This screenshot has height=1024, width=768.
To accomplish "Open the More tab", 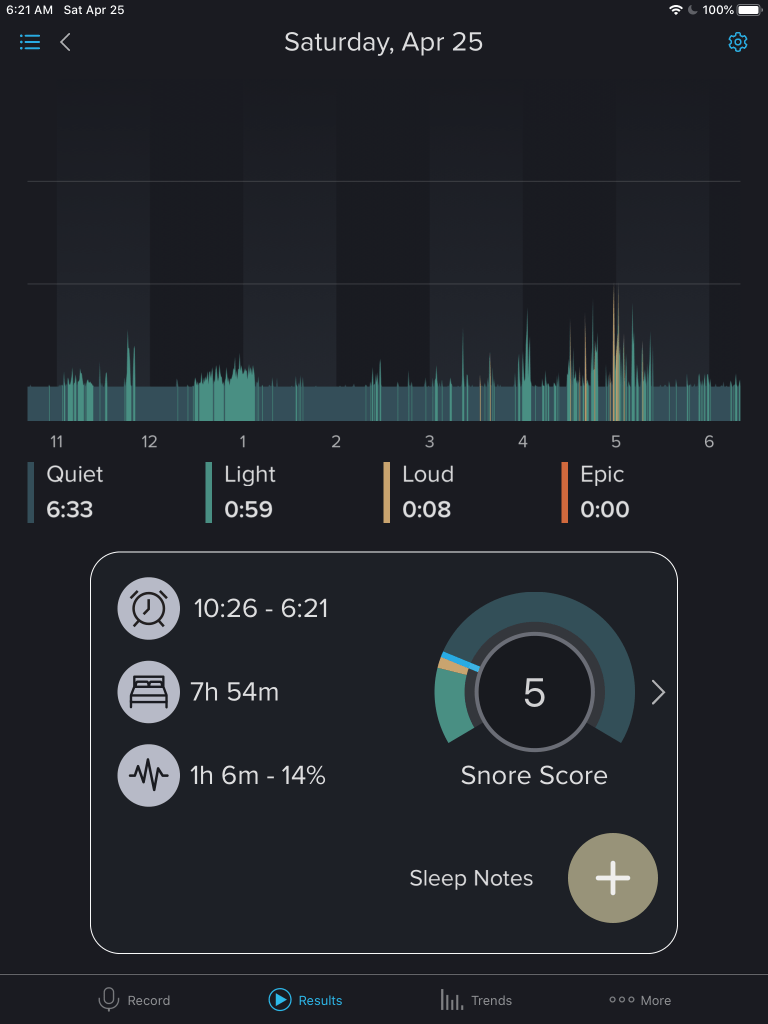I will pyautogui.click(x=640, y=999).
